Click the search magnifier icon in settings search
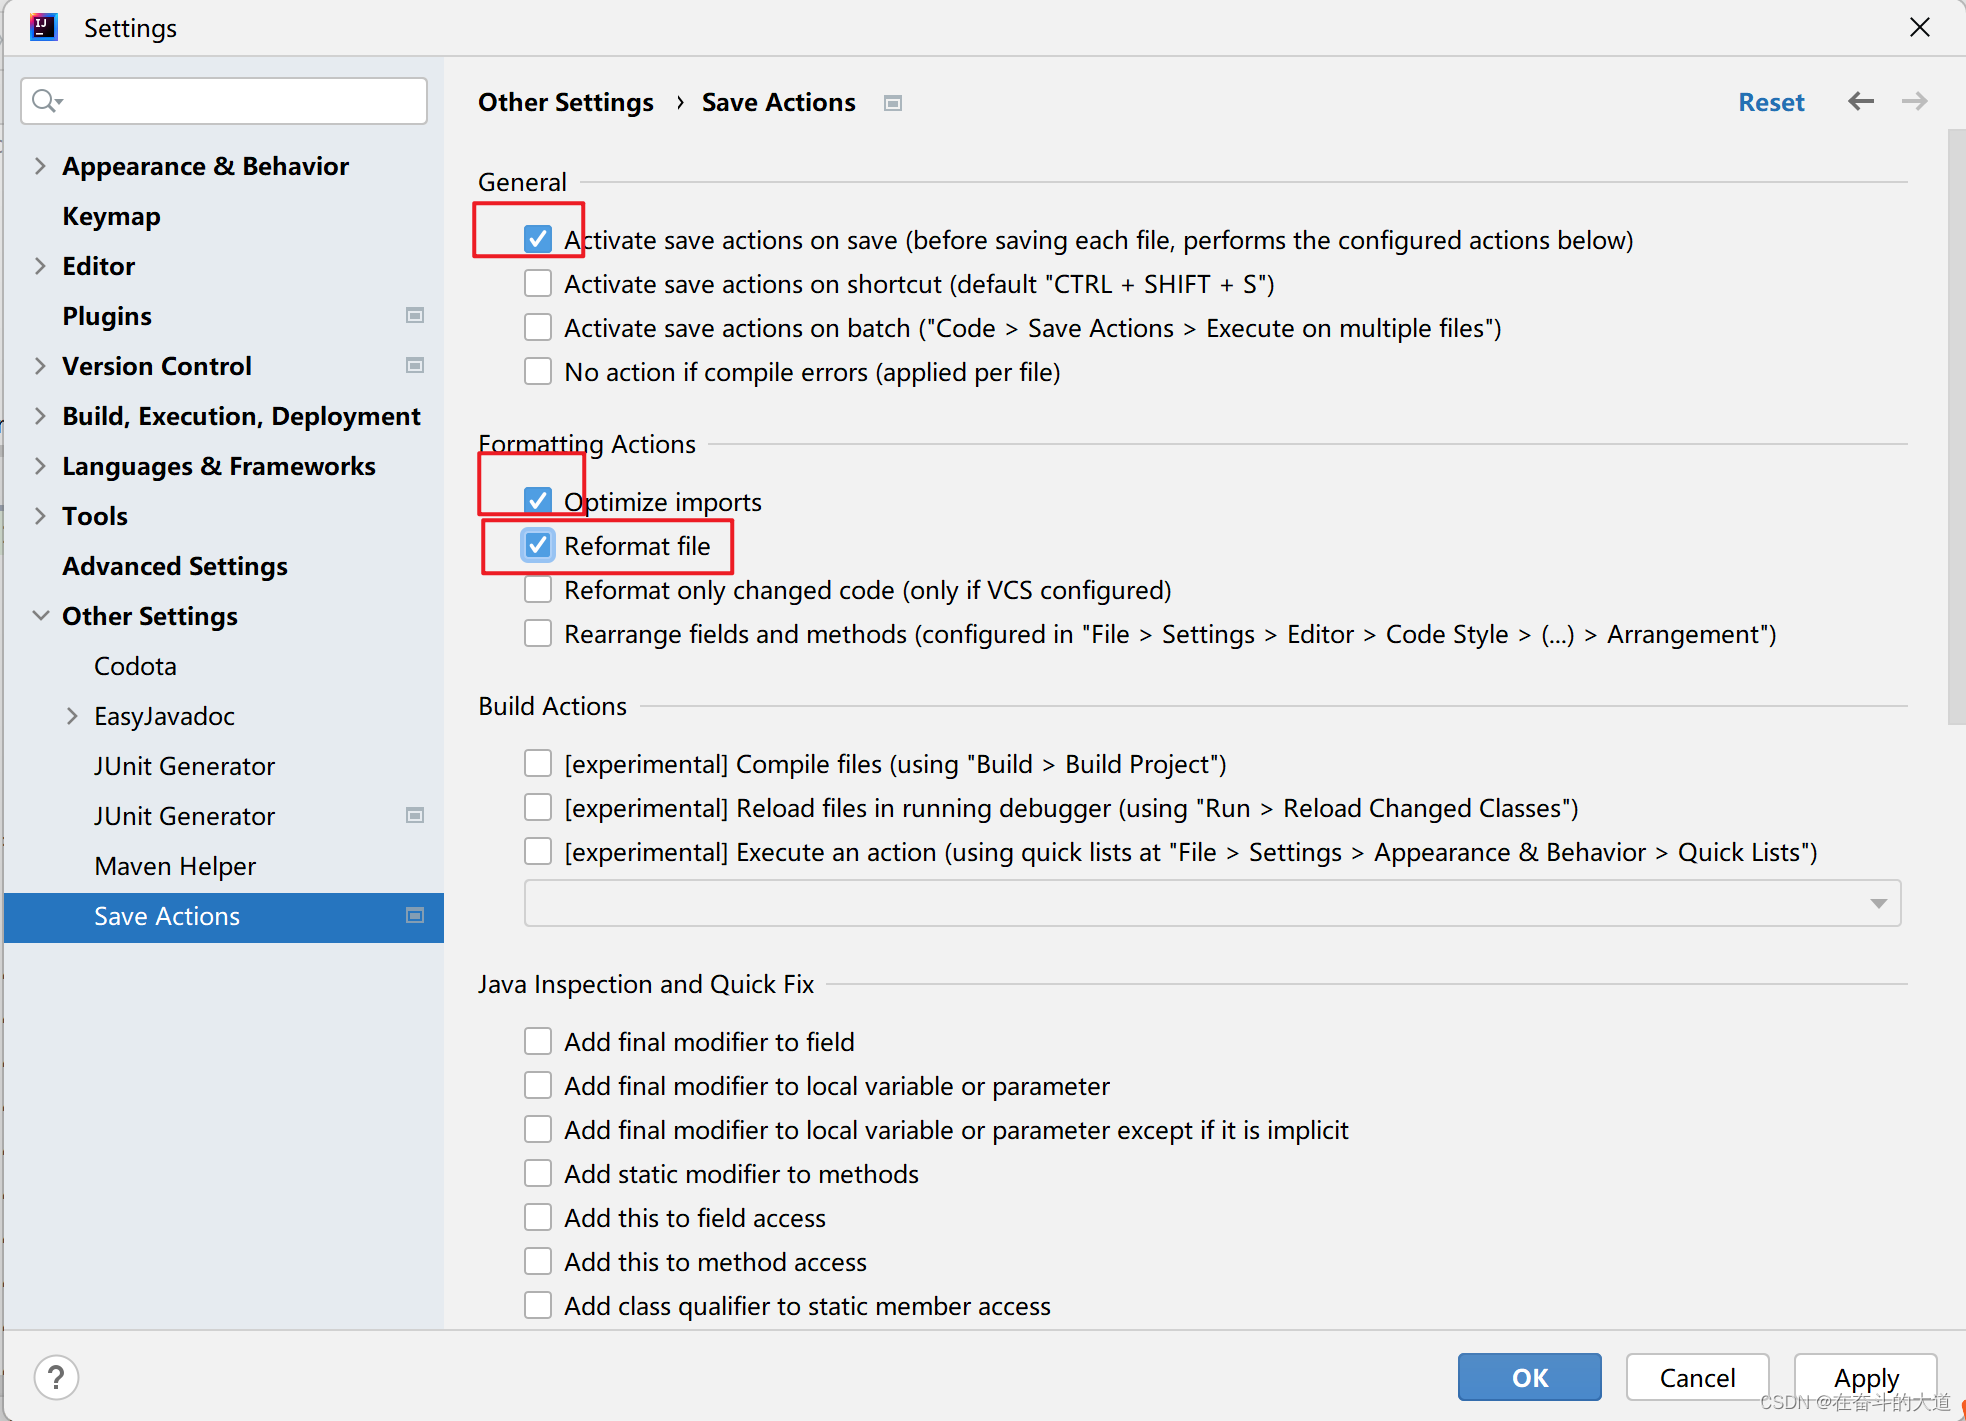Screen dimensions: 1966x1421 (x=46, y=100)
